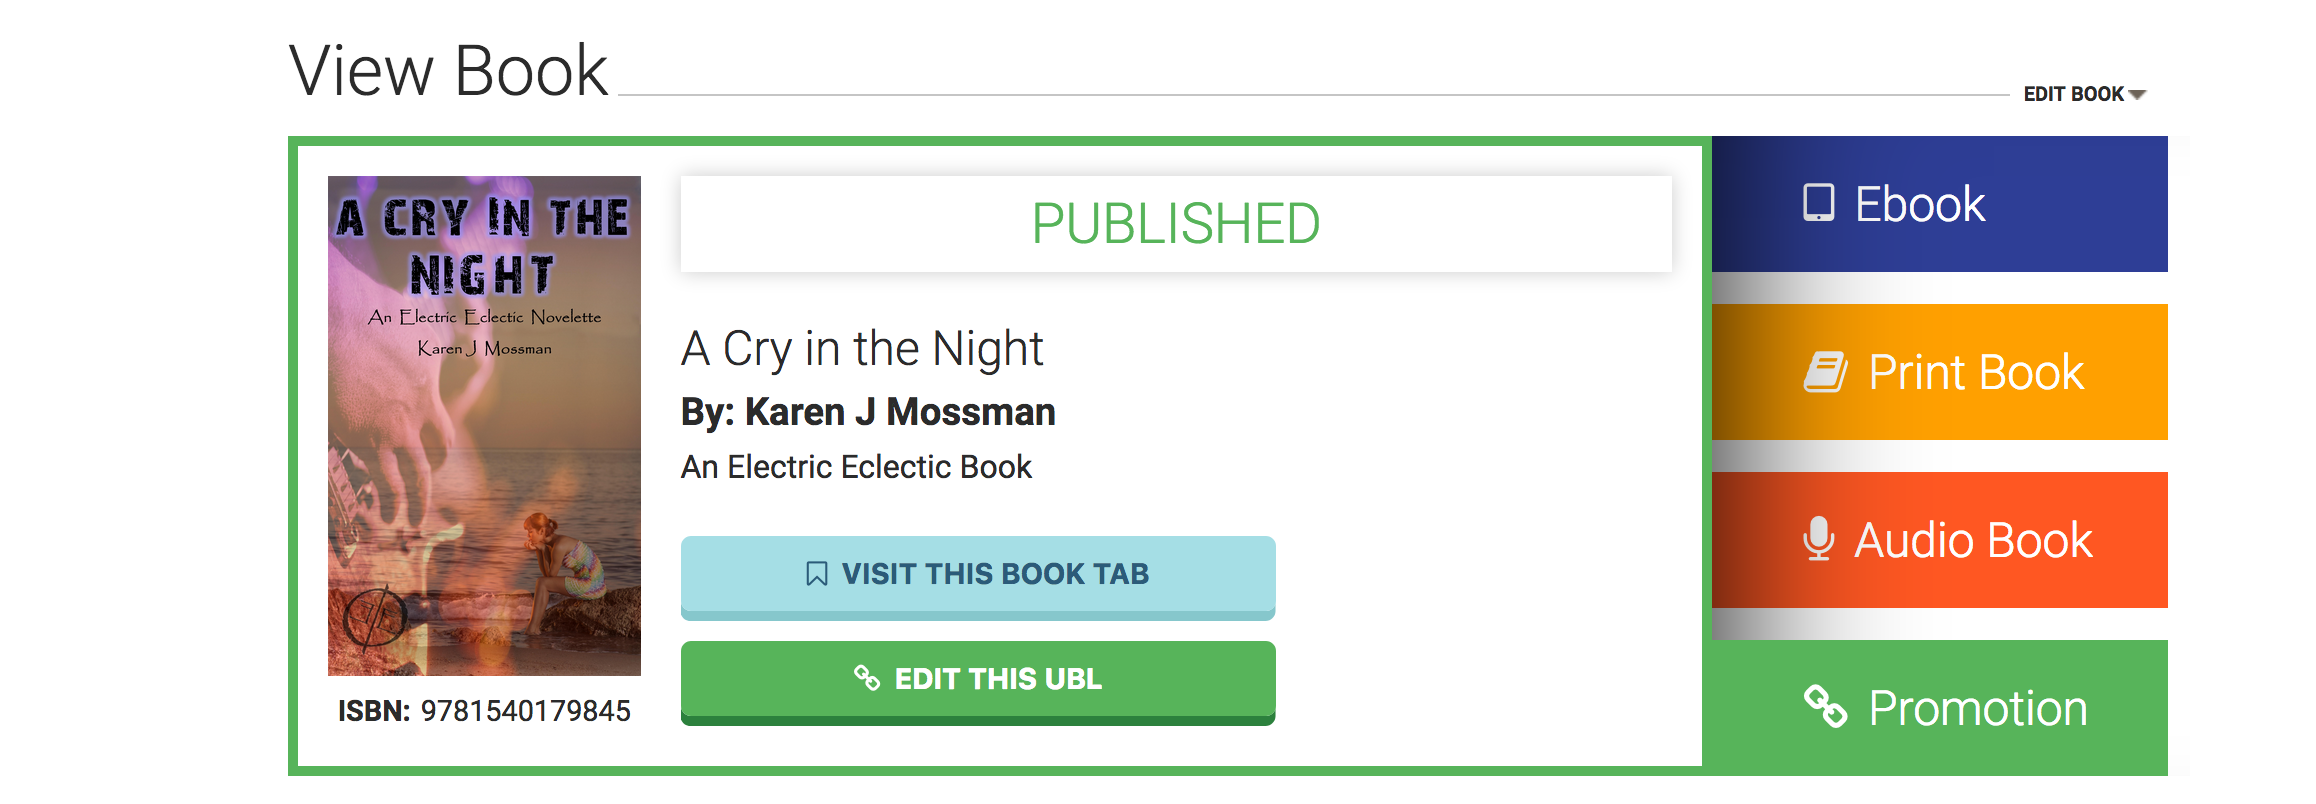Click the caret arrow next to EDIT BOOK
This screenshot has height=804, width=2316.
point(2137,95)
